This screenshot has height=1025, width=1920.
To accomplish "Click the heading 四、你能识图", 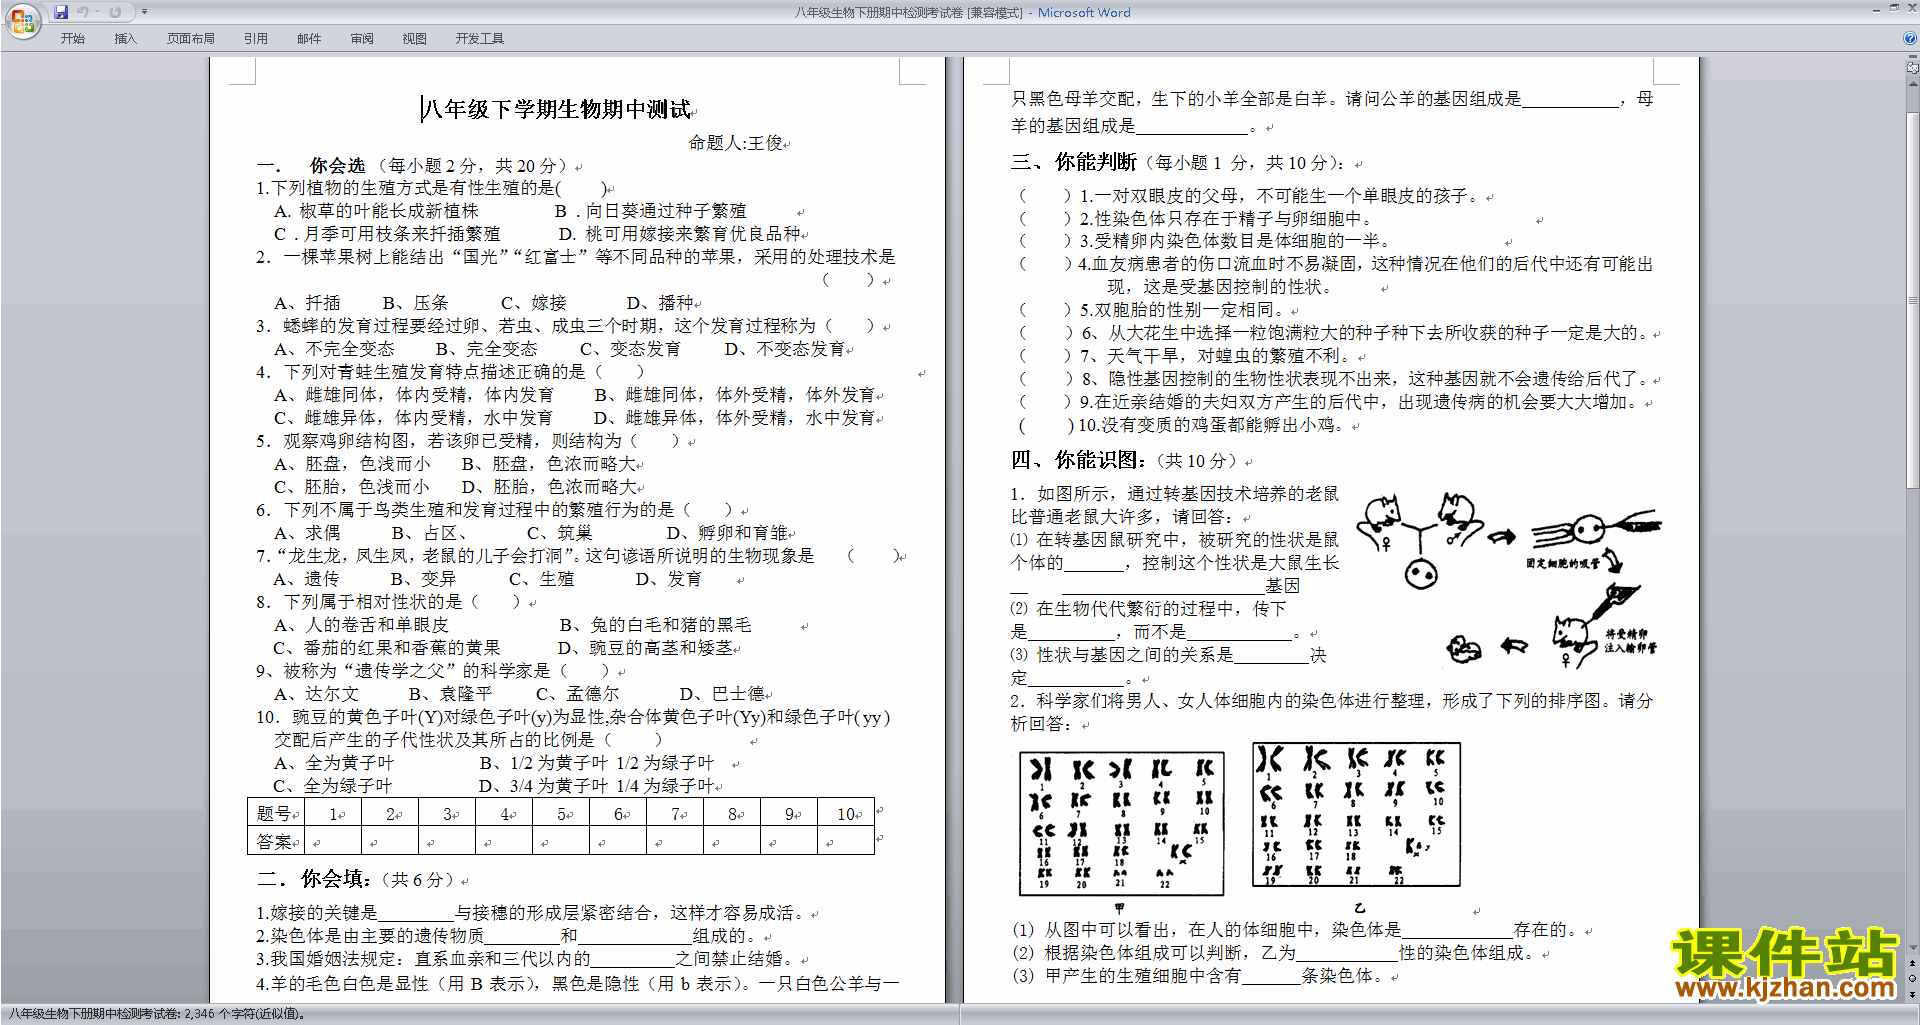I will [x=1078, y=460].
